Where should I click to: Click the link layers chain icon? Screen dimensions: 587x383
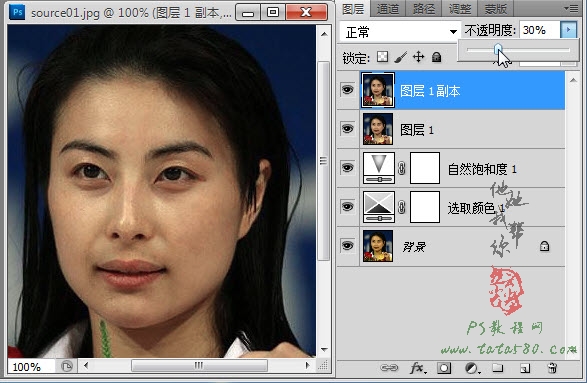[389, 368]
